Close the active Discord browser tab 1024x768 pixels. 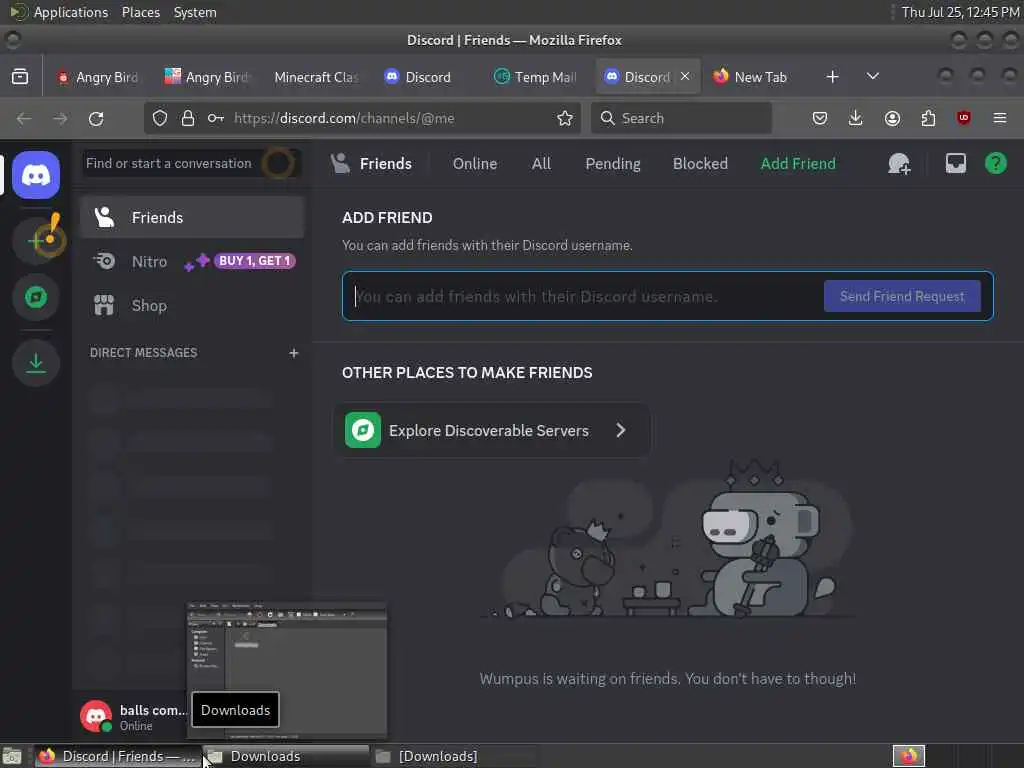(685, 76)
